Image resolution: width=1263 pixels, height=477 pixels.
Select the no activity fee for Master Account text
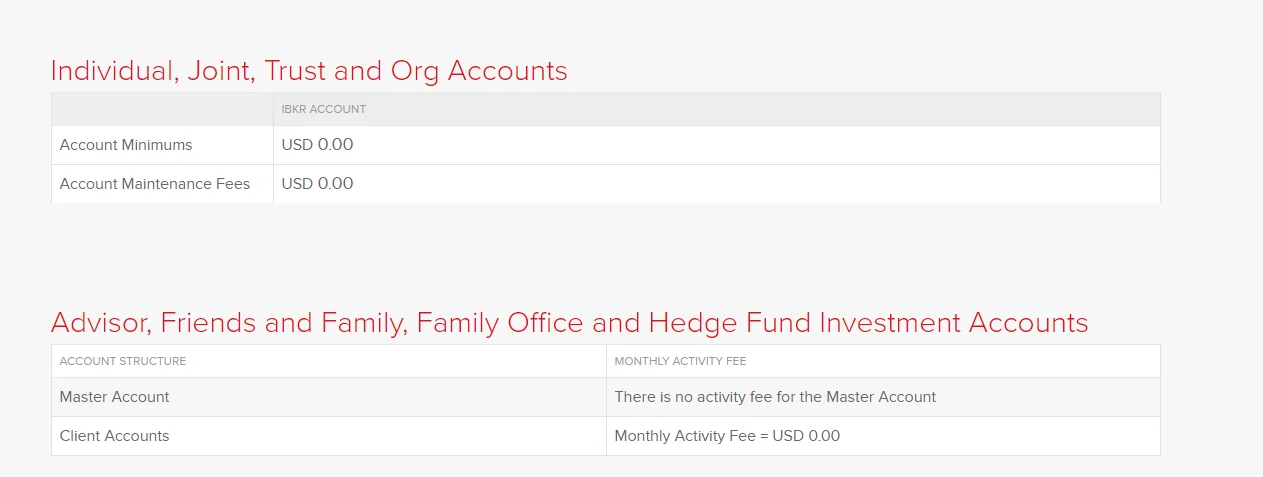775,397
